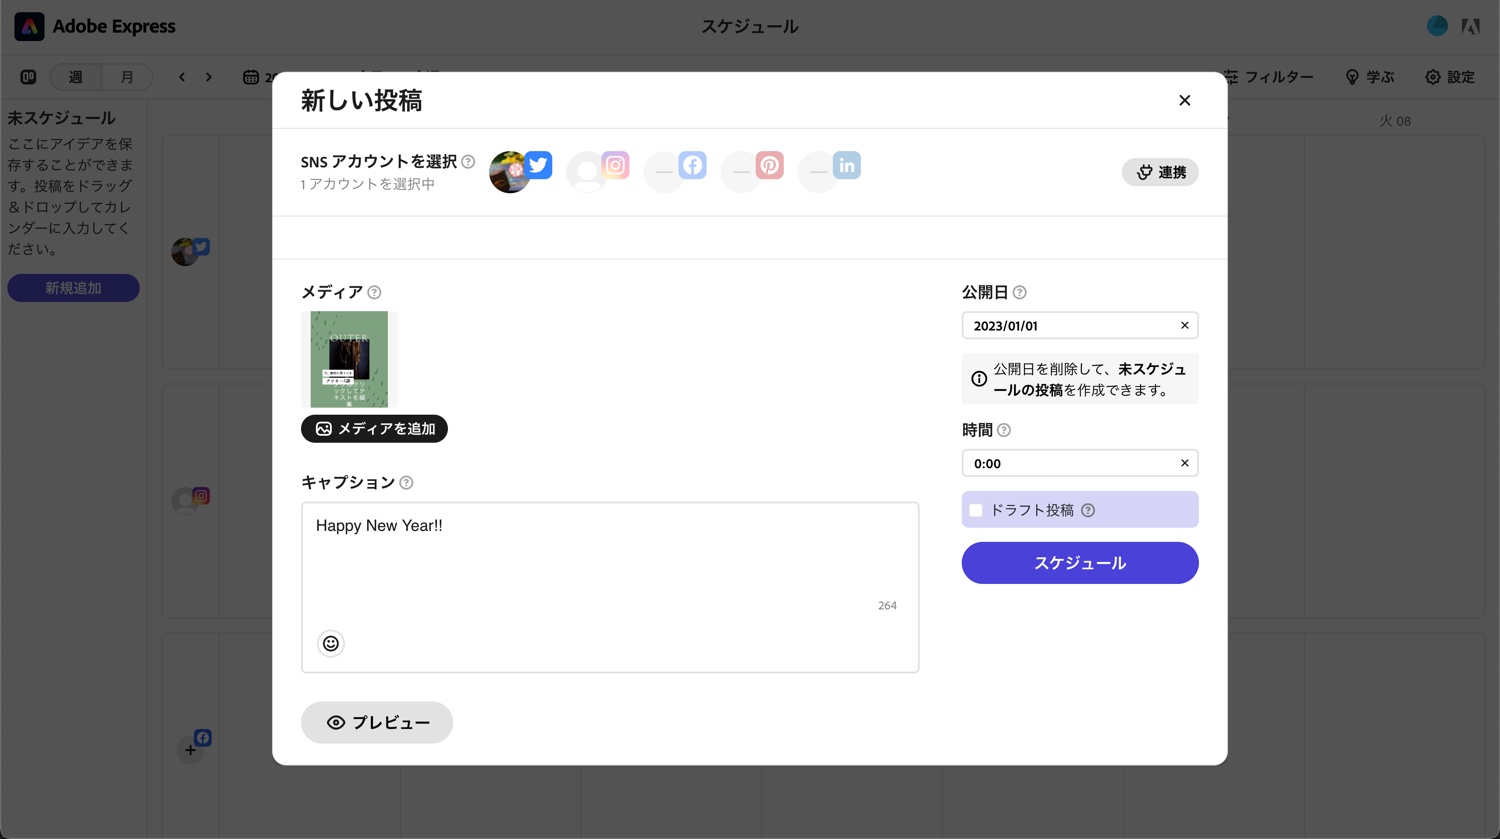Click the 時間 time field
This screenshot has height=839, width=1500.
[1080, 463]
